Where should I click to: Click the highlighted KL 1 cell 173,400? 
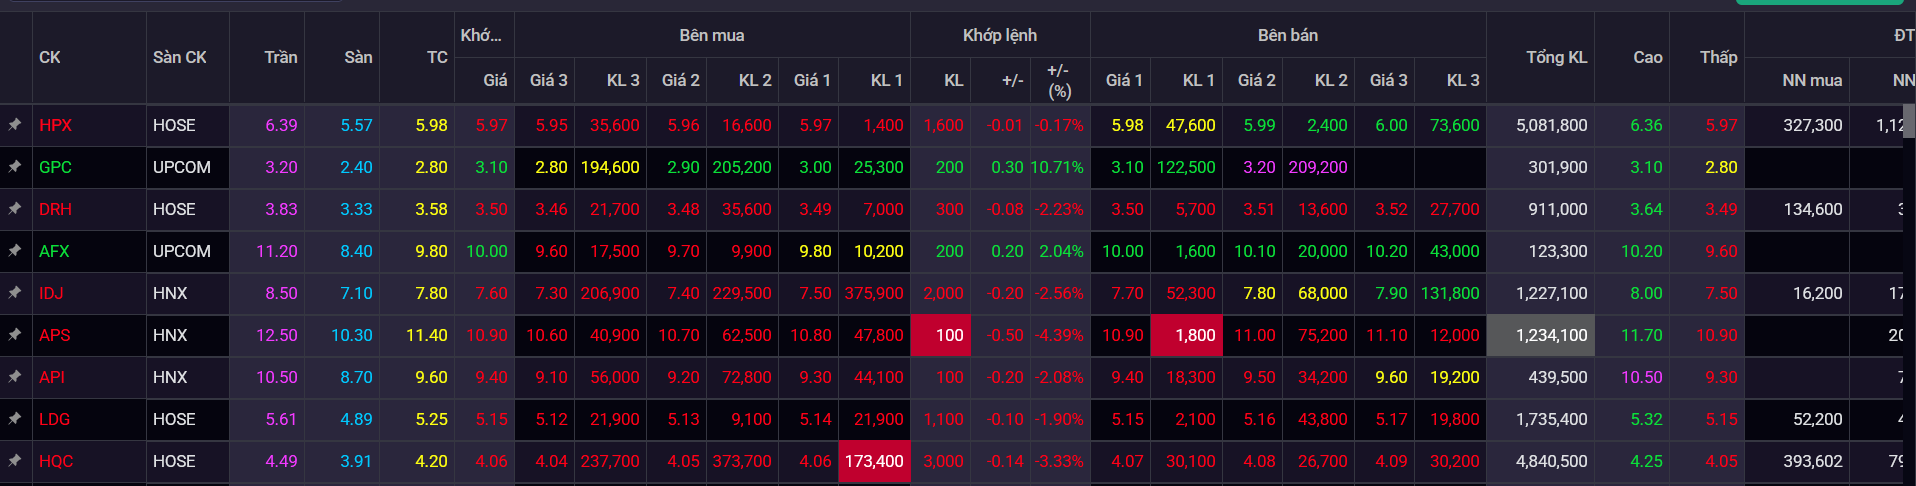[875, 461]
